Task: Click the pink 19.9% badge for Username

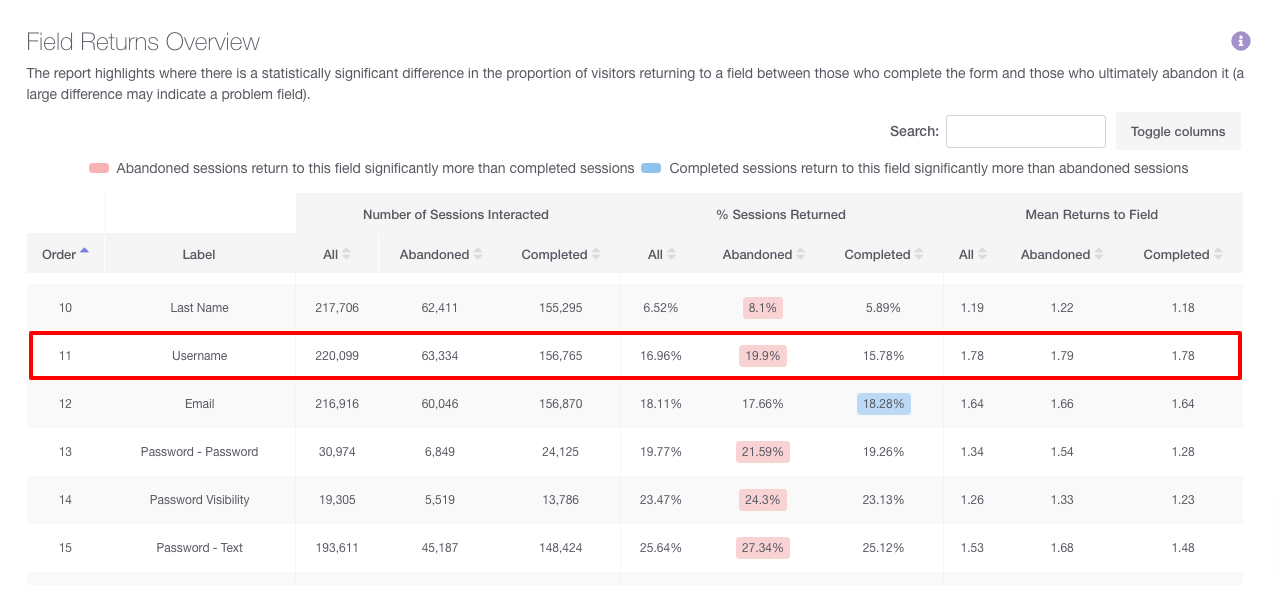Action: click(x=762, y=355)
